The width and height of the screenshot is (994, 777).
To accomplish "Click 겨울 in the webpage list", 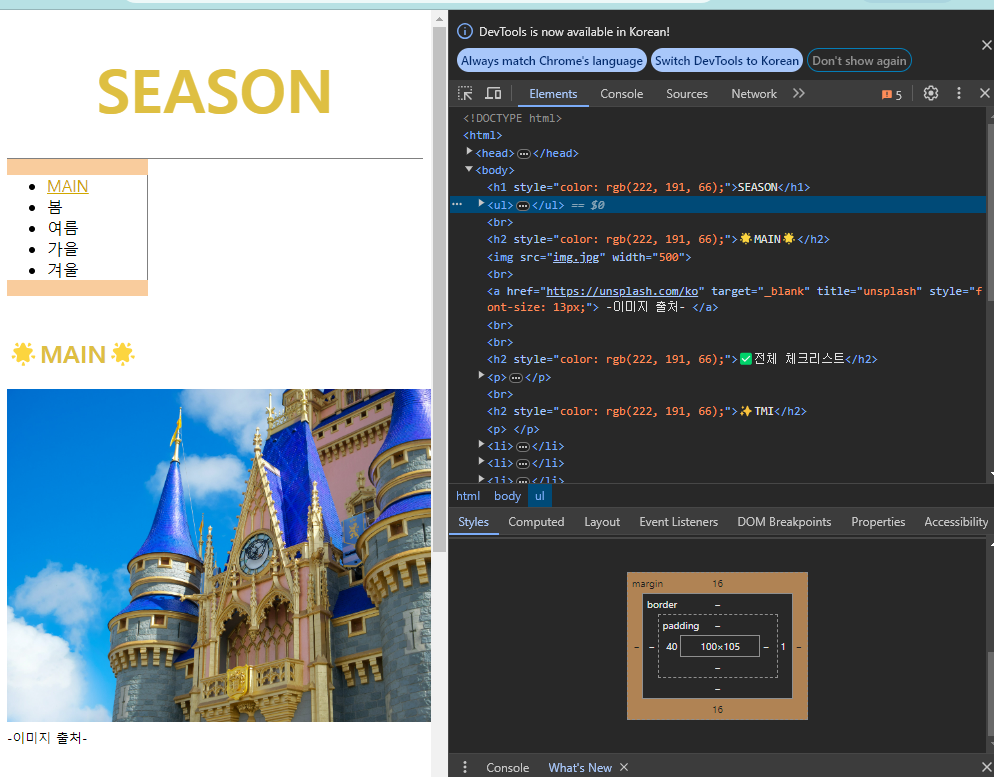I will [x=63, y=270].
